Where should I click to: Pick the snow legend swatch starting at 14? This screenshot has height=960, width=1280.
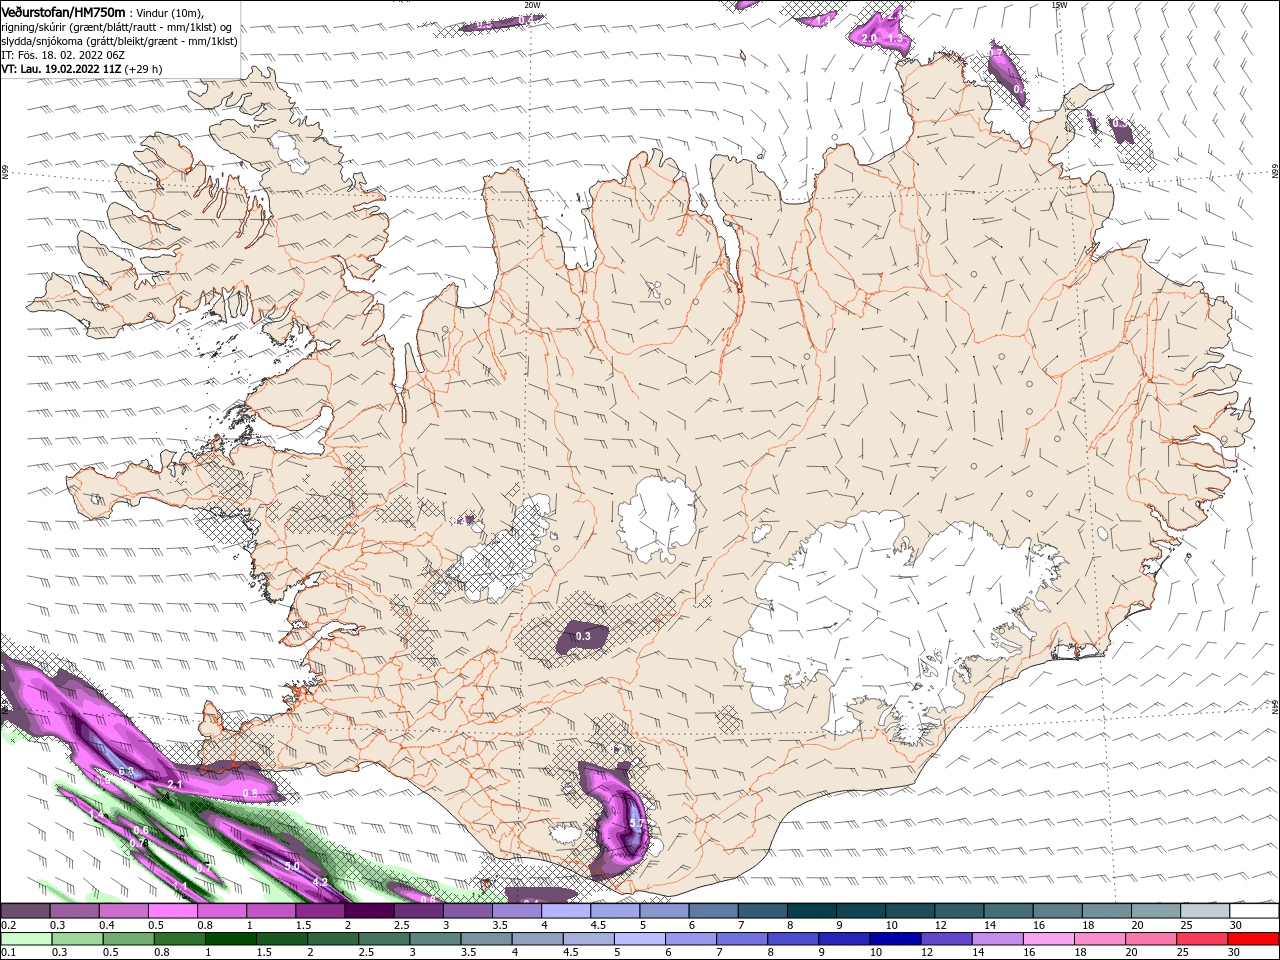tap(1009, 911)
